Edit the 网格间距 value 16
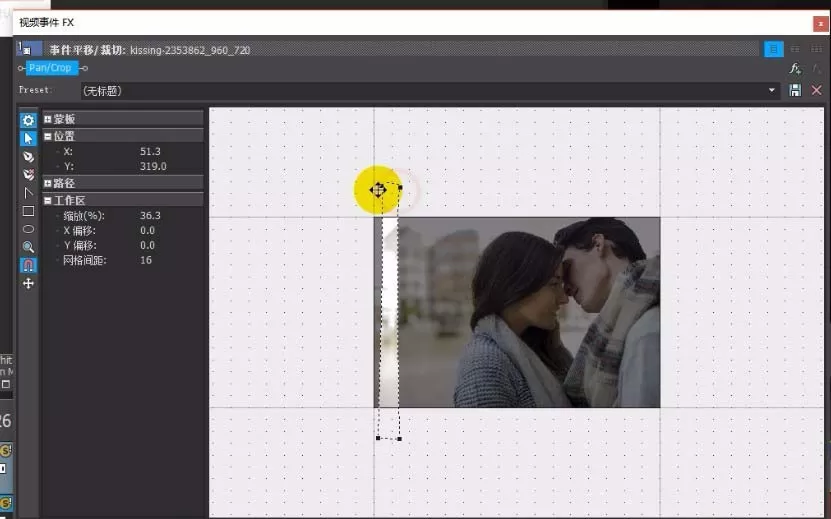The width and height of the screenshot is (831, 519). (146, 260)
